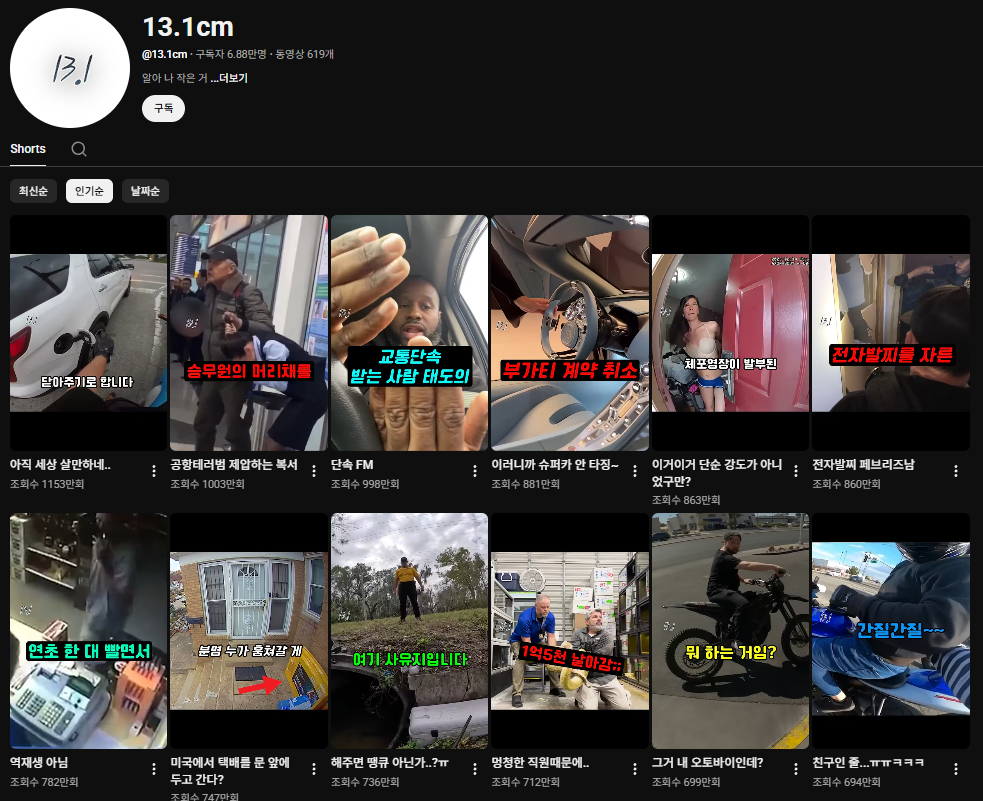
Task: Open more options for '멍청한 직원때문에..' video
Action: [635, 769]
